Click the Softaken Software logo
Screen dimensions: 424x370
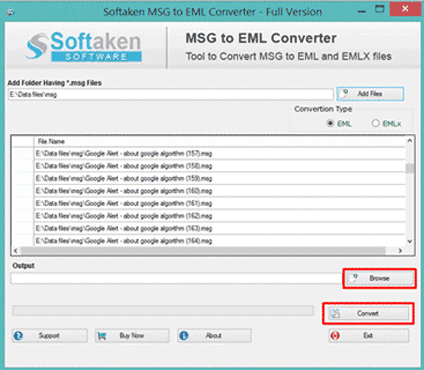click(x=83, y=46)
